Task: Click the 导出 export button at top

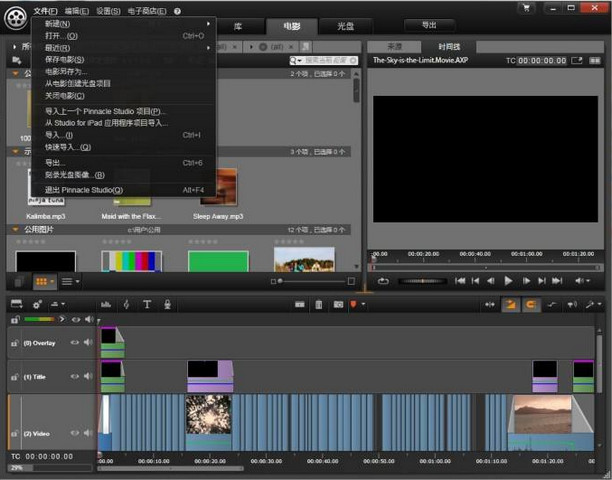Action: coord(430,25)
